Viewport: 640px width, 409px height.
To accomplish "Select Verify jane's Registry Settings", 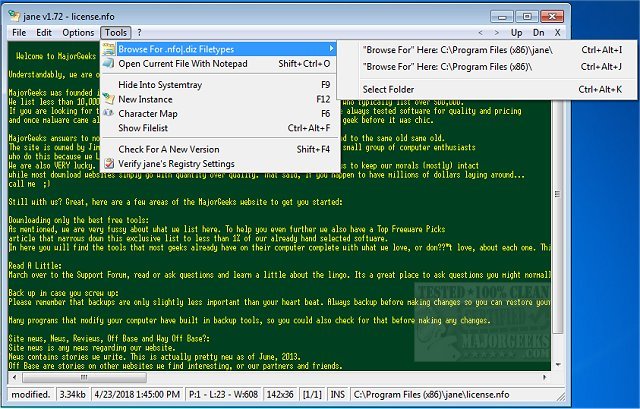I will 219,164.
